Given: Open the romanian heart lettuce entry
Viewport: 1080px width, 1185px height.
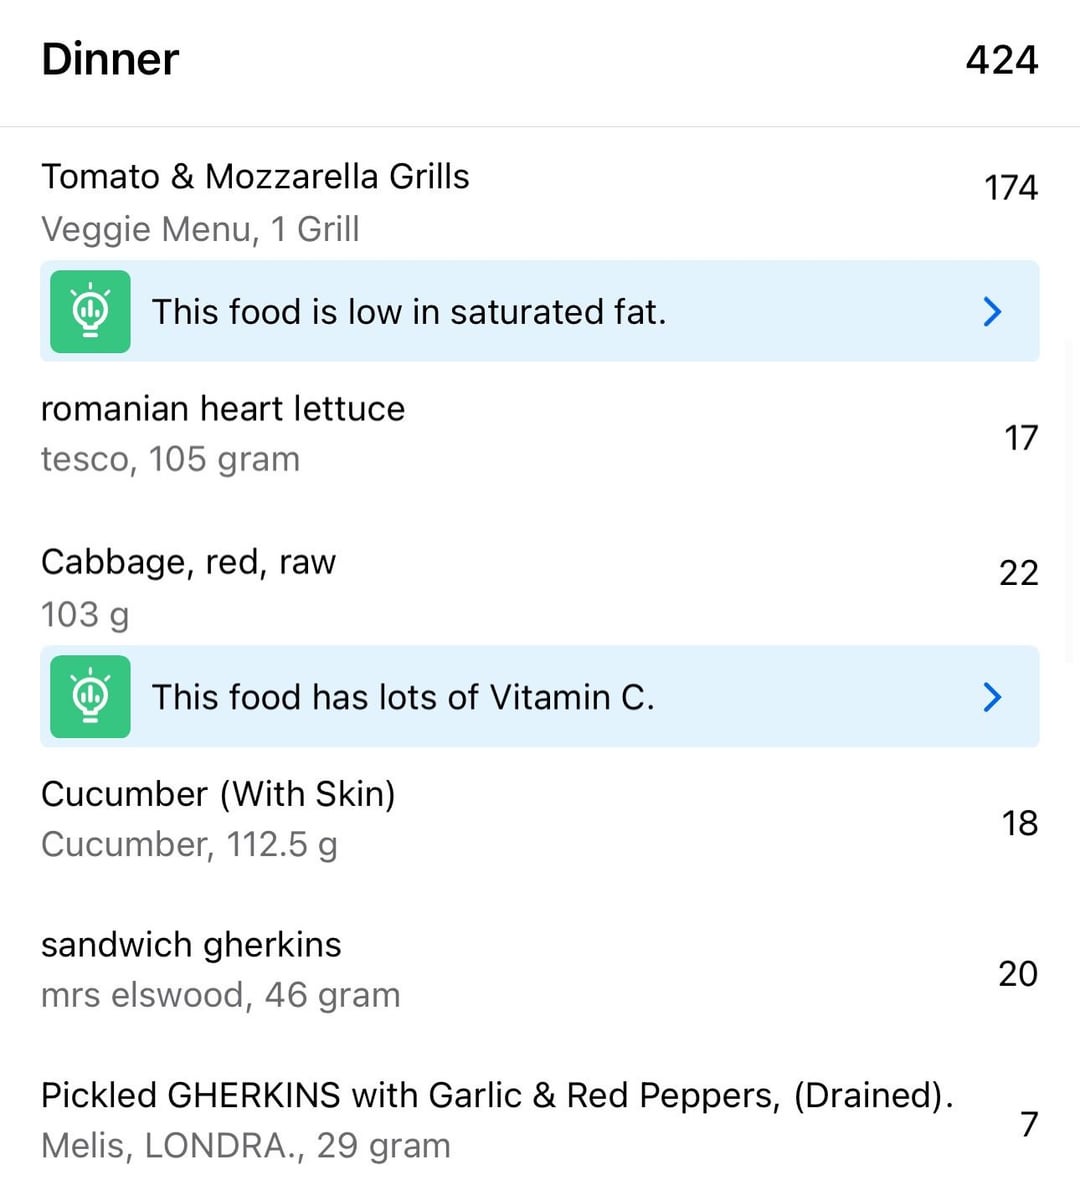Looking at the screenshot, I should (x=540, y=435).
